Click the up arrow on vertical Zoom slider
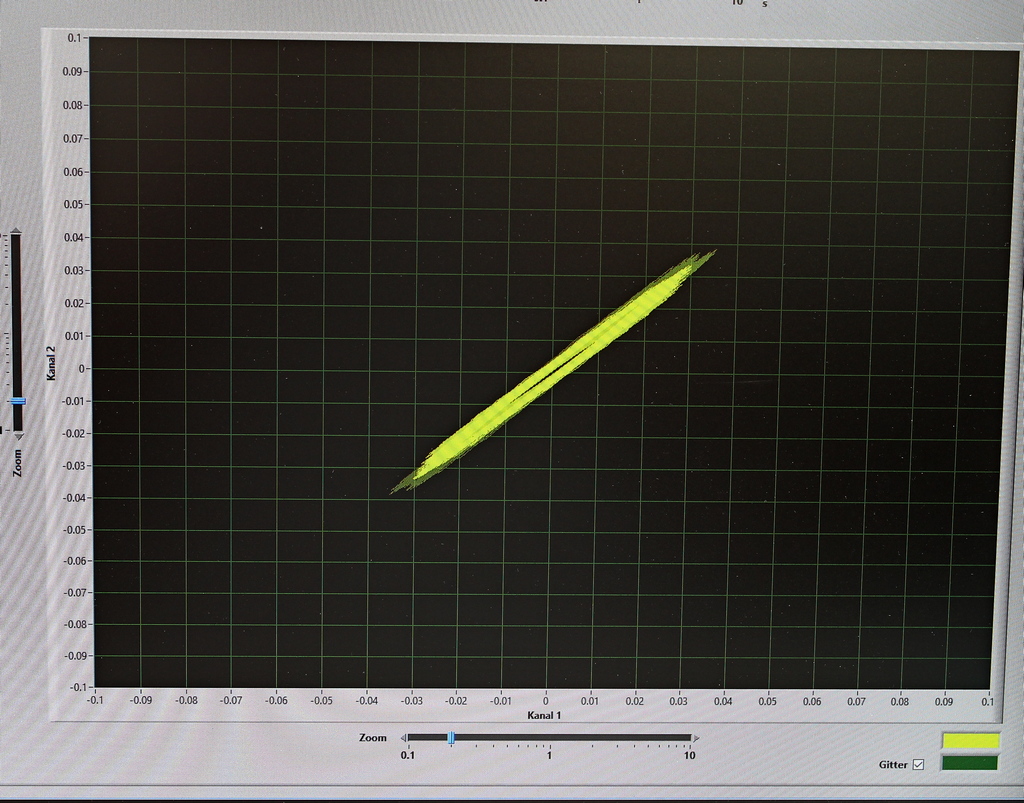This screenshot has height=803, width=1024. pyautogui.click(x=15, y=232)
